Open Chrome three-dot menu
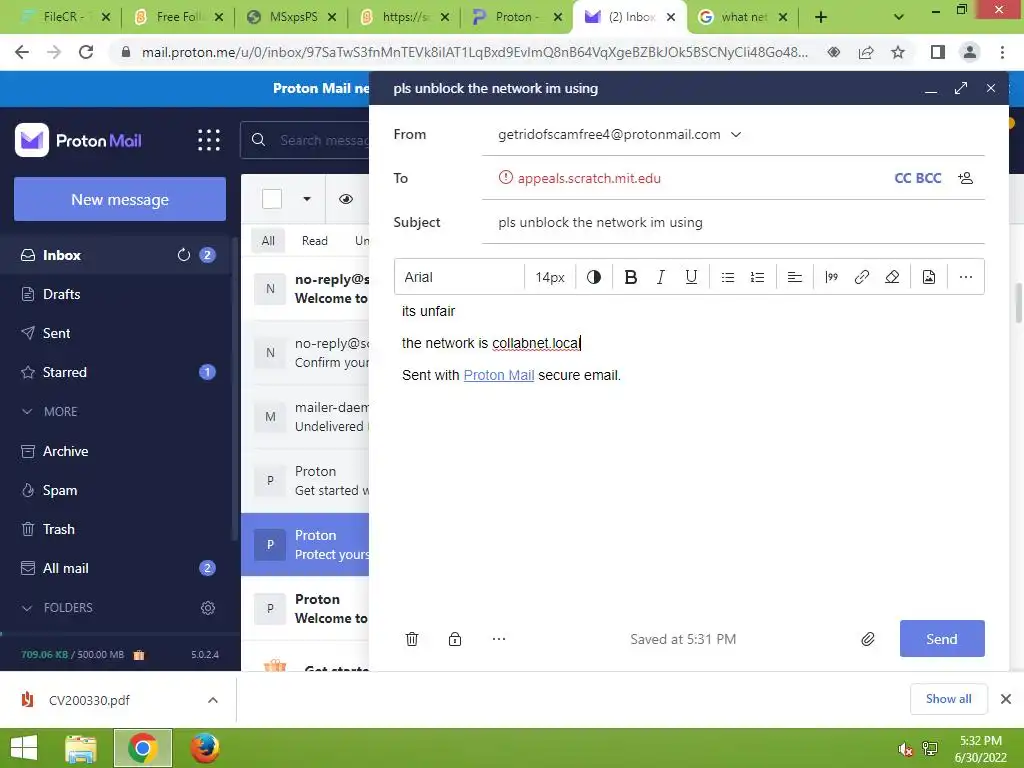The image size is (1024, 768). (1002, 52)
